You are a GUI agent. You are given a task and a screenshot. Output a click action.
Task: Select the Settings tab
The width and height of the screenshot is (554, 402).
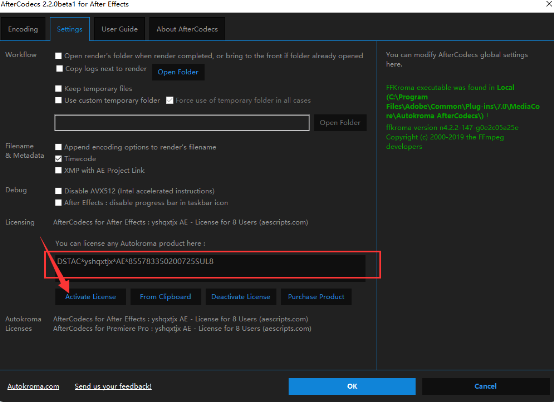pyautogui.click(x=70, y=29)
